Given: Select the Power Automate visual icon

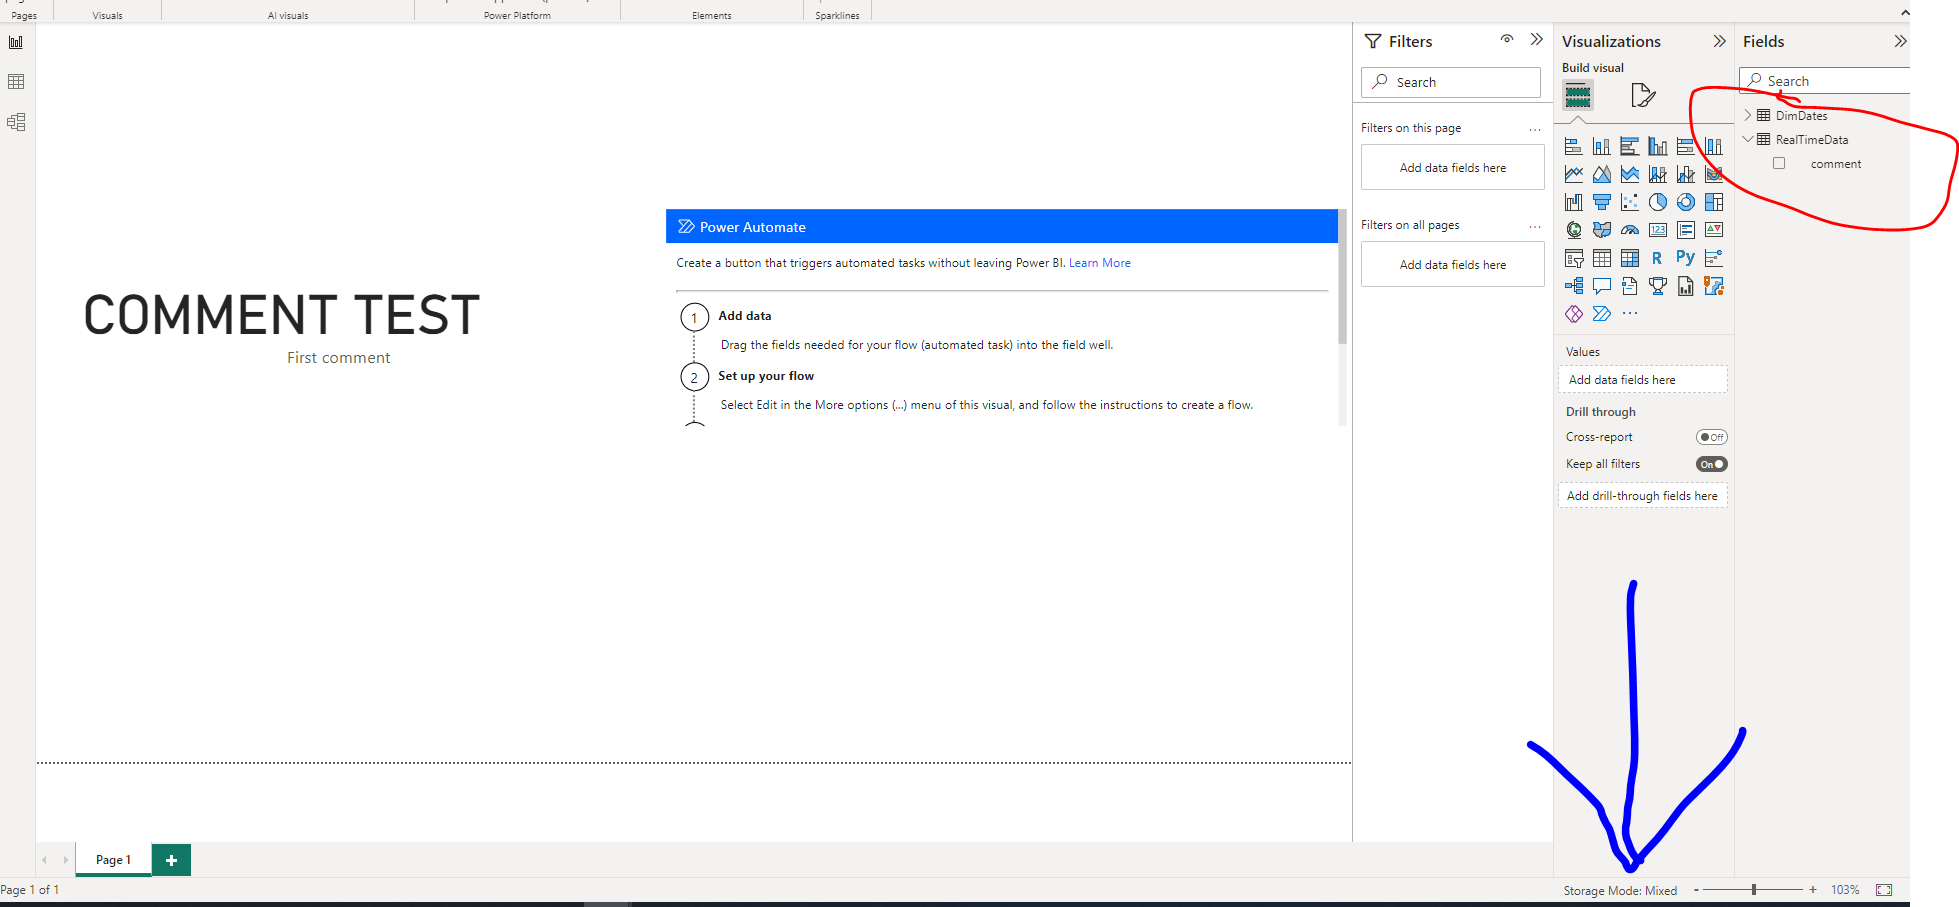Looking at the screenshot, I should pos(1602,314).
